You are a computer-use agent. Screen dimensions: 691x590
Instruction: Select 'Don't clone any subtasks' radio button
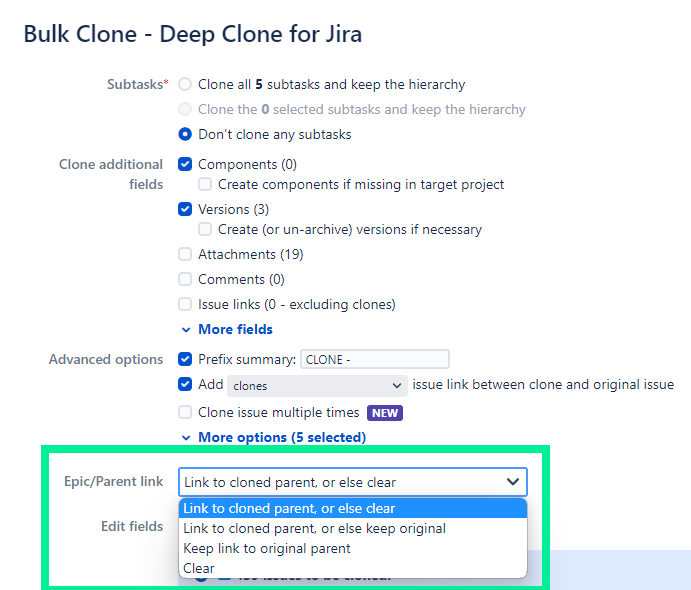coord(185,134)
